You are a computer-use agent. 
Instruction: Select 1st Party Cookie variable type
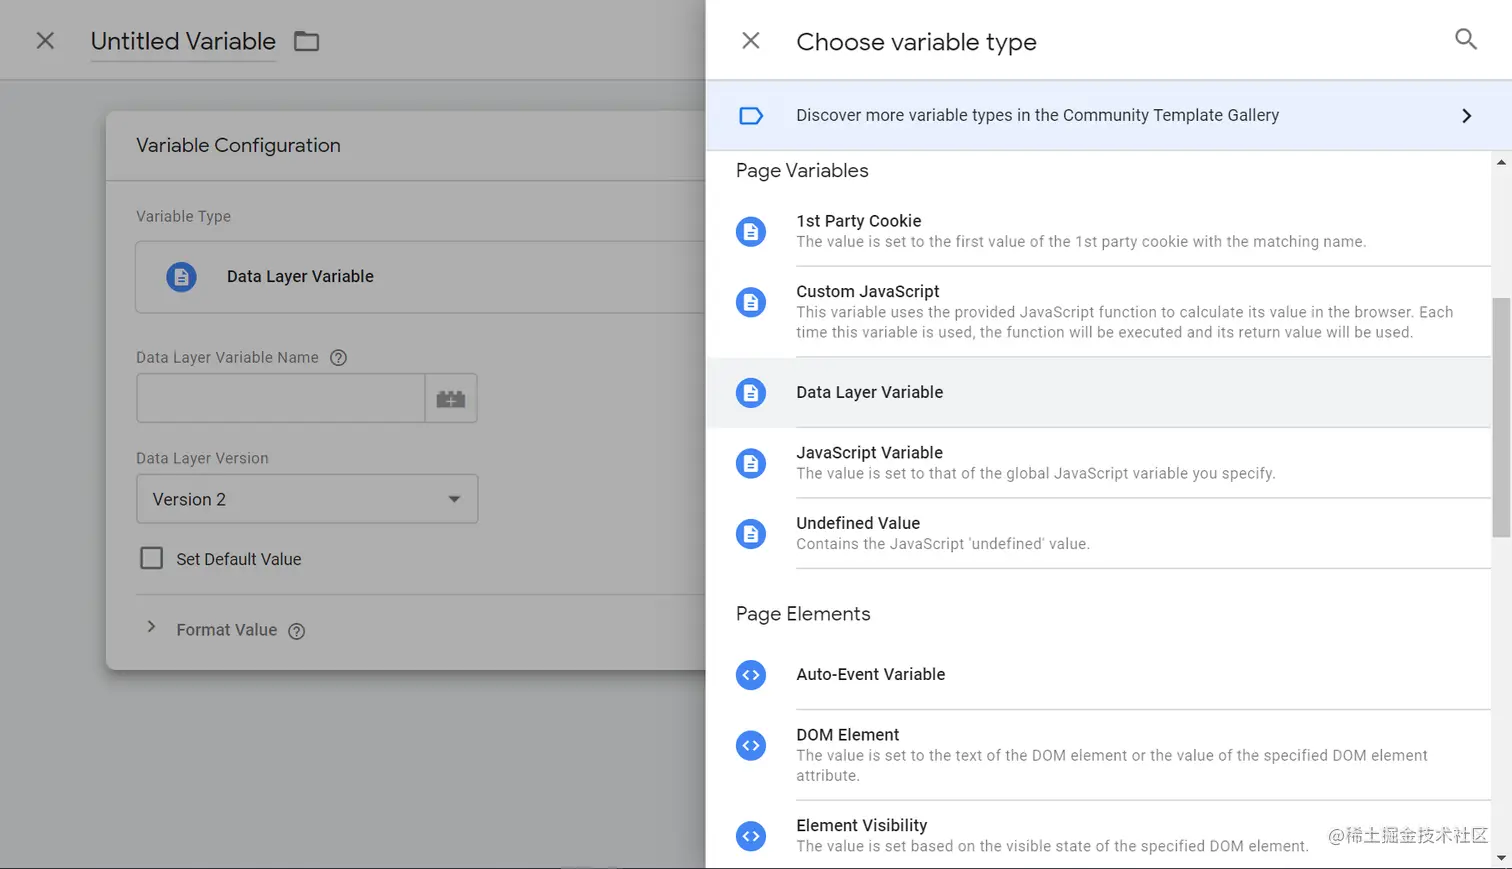(1099, 231)
